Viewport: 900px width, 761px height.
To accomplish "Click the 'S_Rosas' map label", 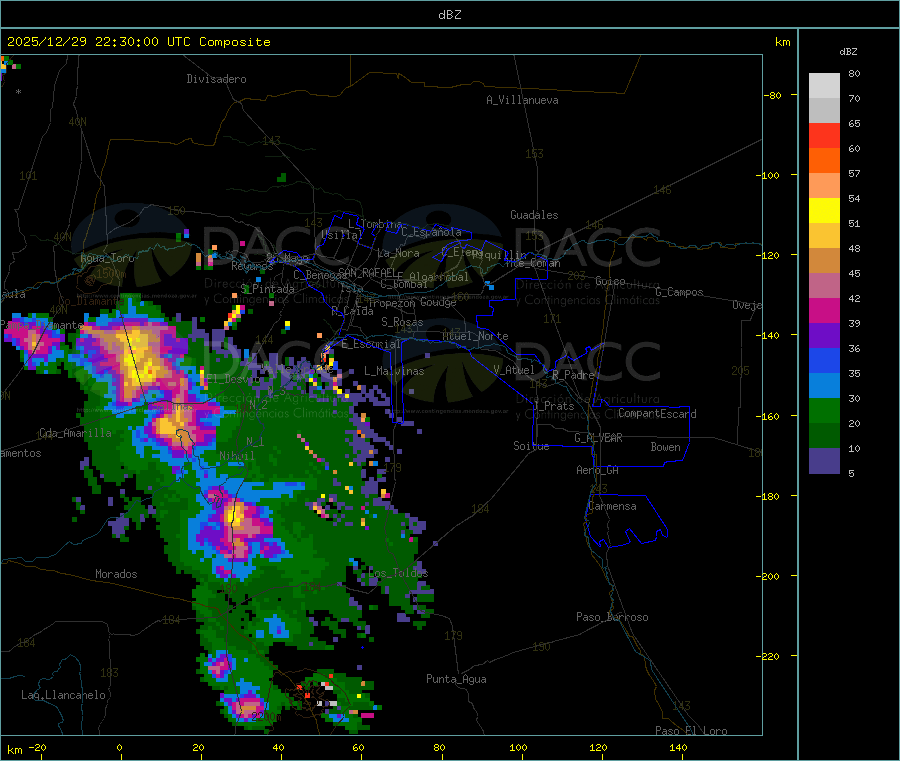I will (402, 322).
